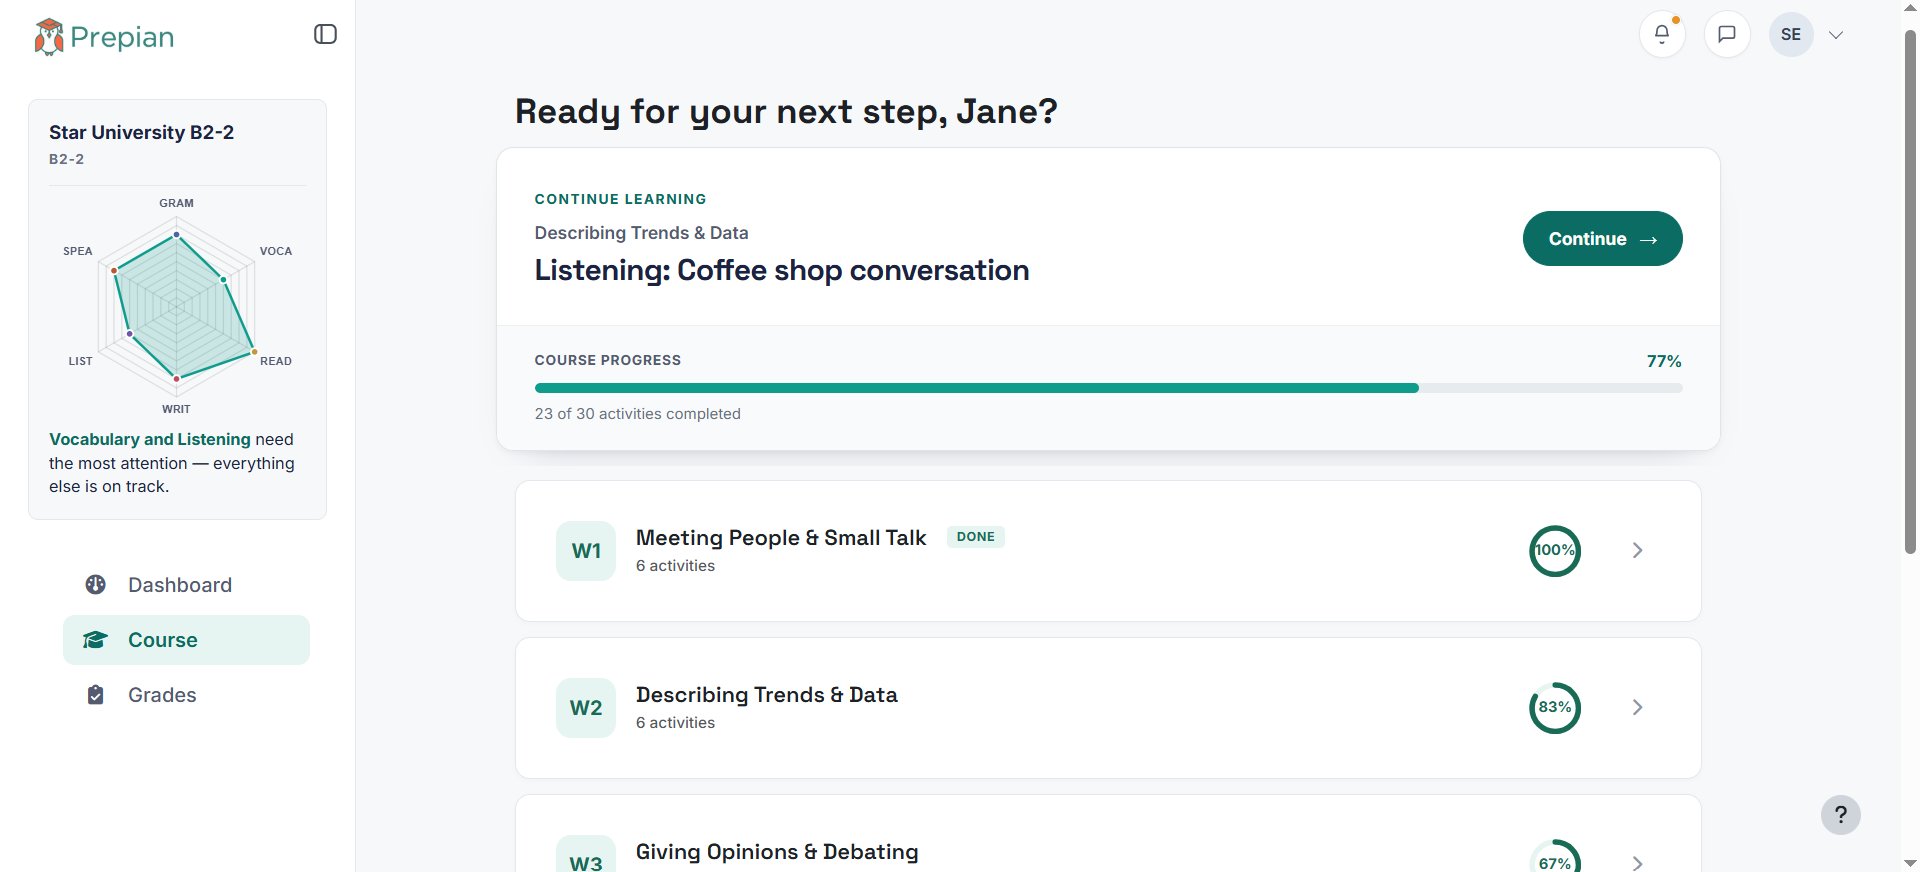The width and height of the screenshot is (1920, 872).
Task: Expand the user account dropdown arrow
Action: (x=1836, y=35)
